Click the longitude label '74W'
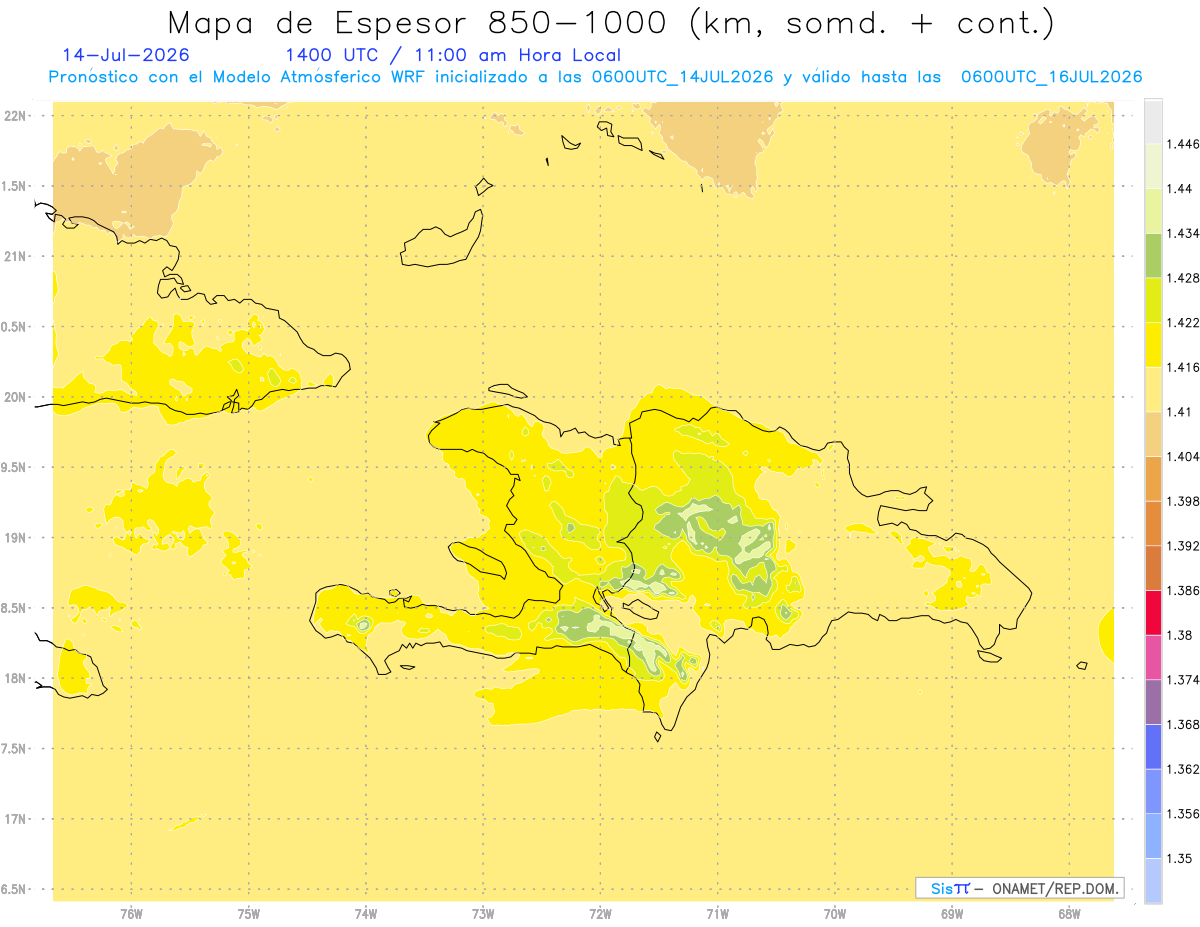The image size is (1200, 927). (365, 913)
